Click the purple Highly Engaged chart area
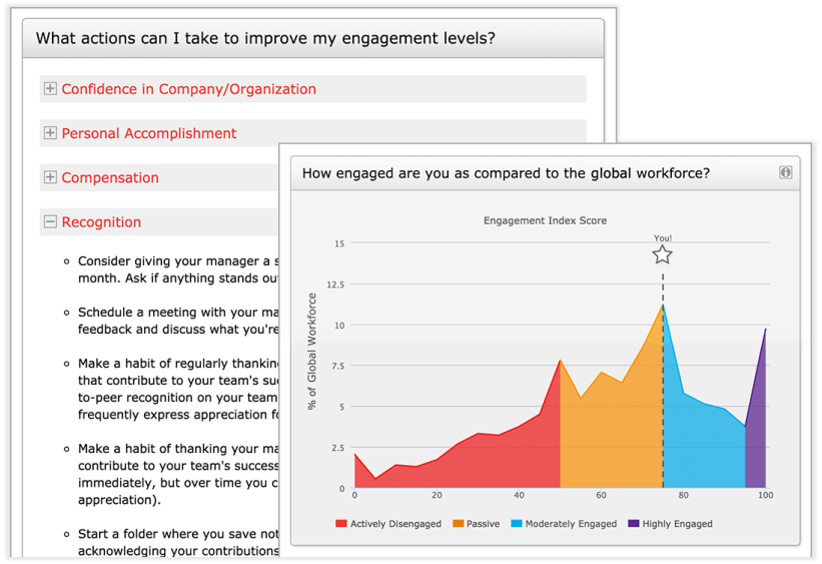The height and width of the screenshot is (564, 822). 758,440
